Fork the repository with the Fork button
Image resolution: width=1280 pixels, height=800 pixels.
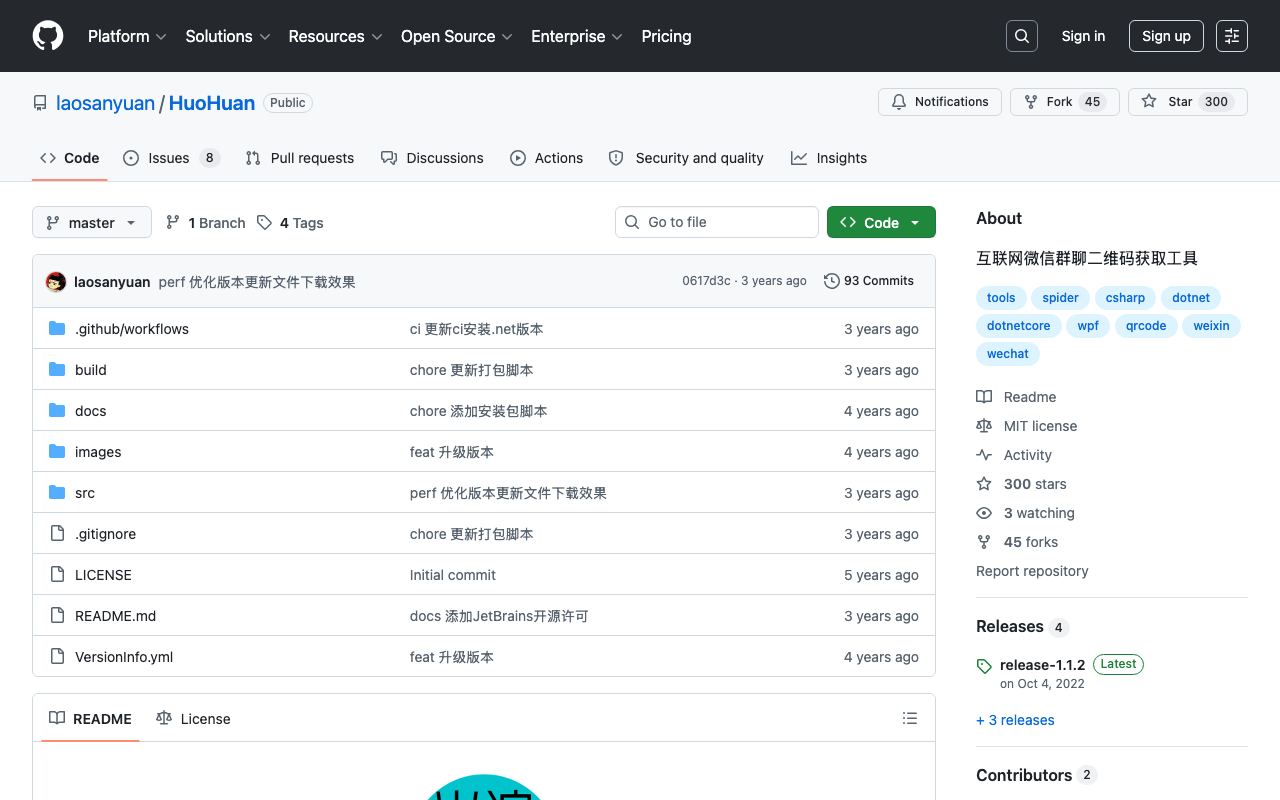pyautogui.click(x=1065, y=102)
